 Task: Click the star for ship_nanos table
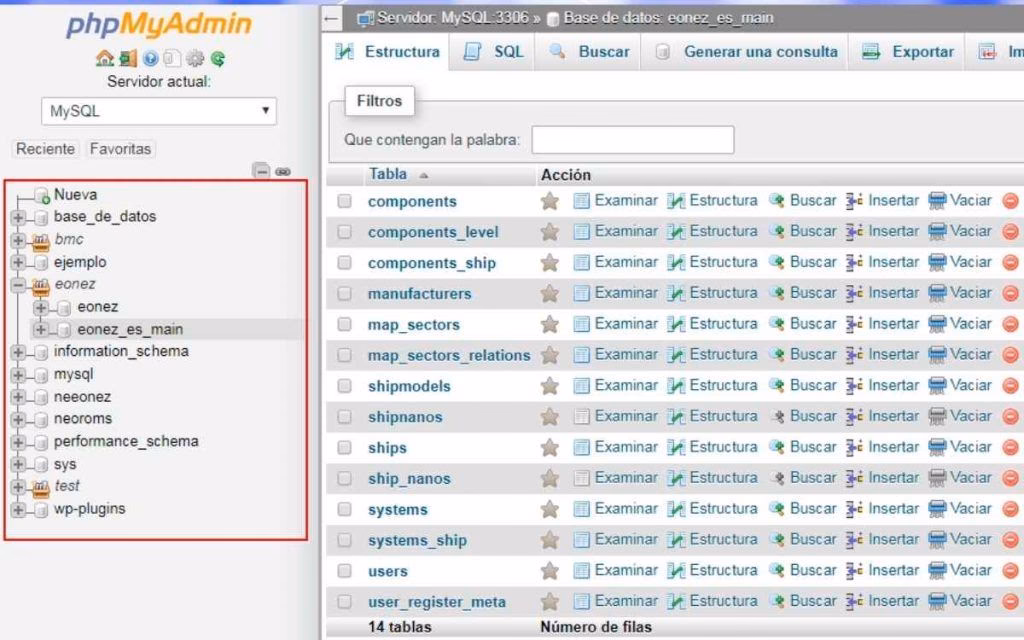550,479
